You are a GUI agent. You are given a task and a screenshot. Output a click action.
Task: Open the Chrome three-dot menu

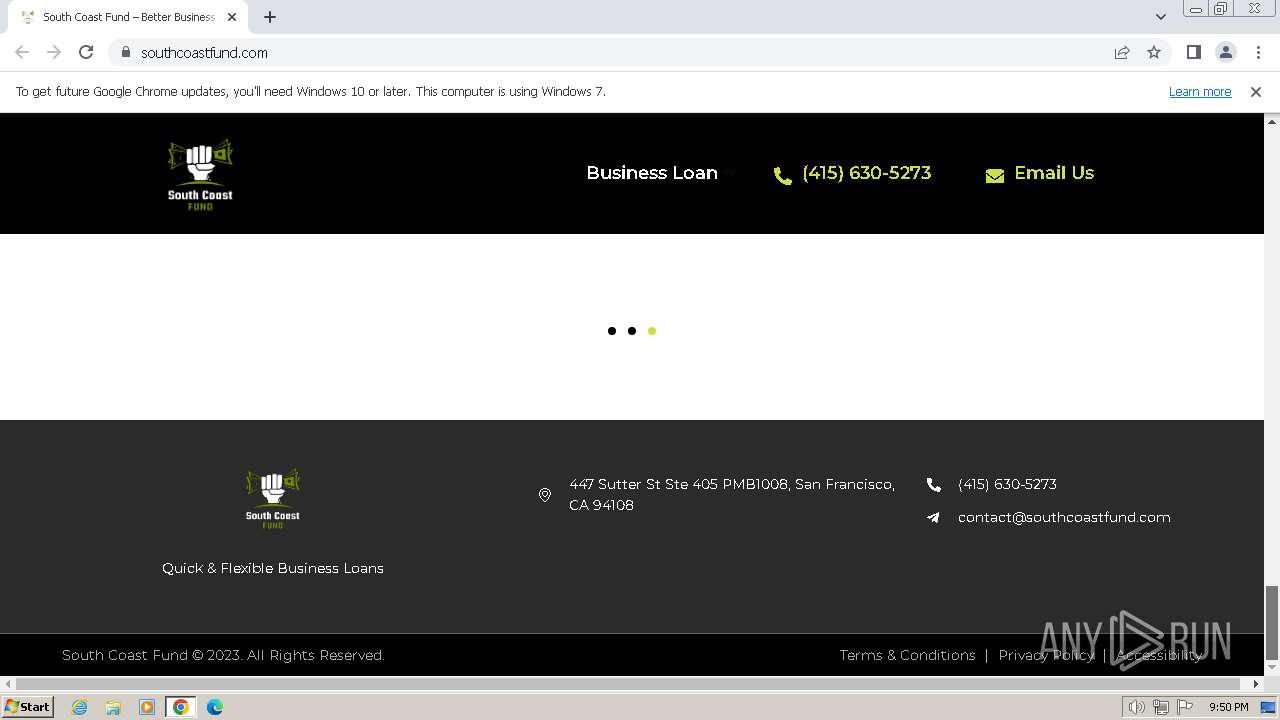pos(1258,52)
